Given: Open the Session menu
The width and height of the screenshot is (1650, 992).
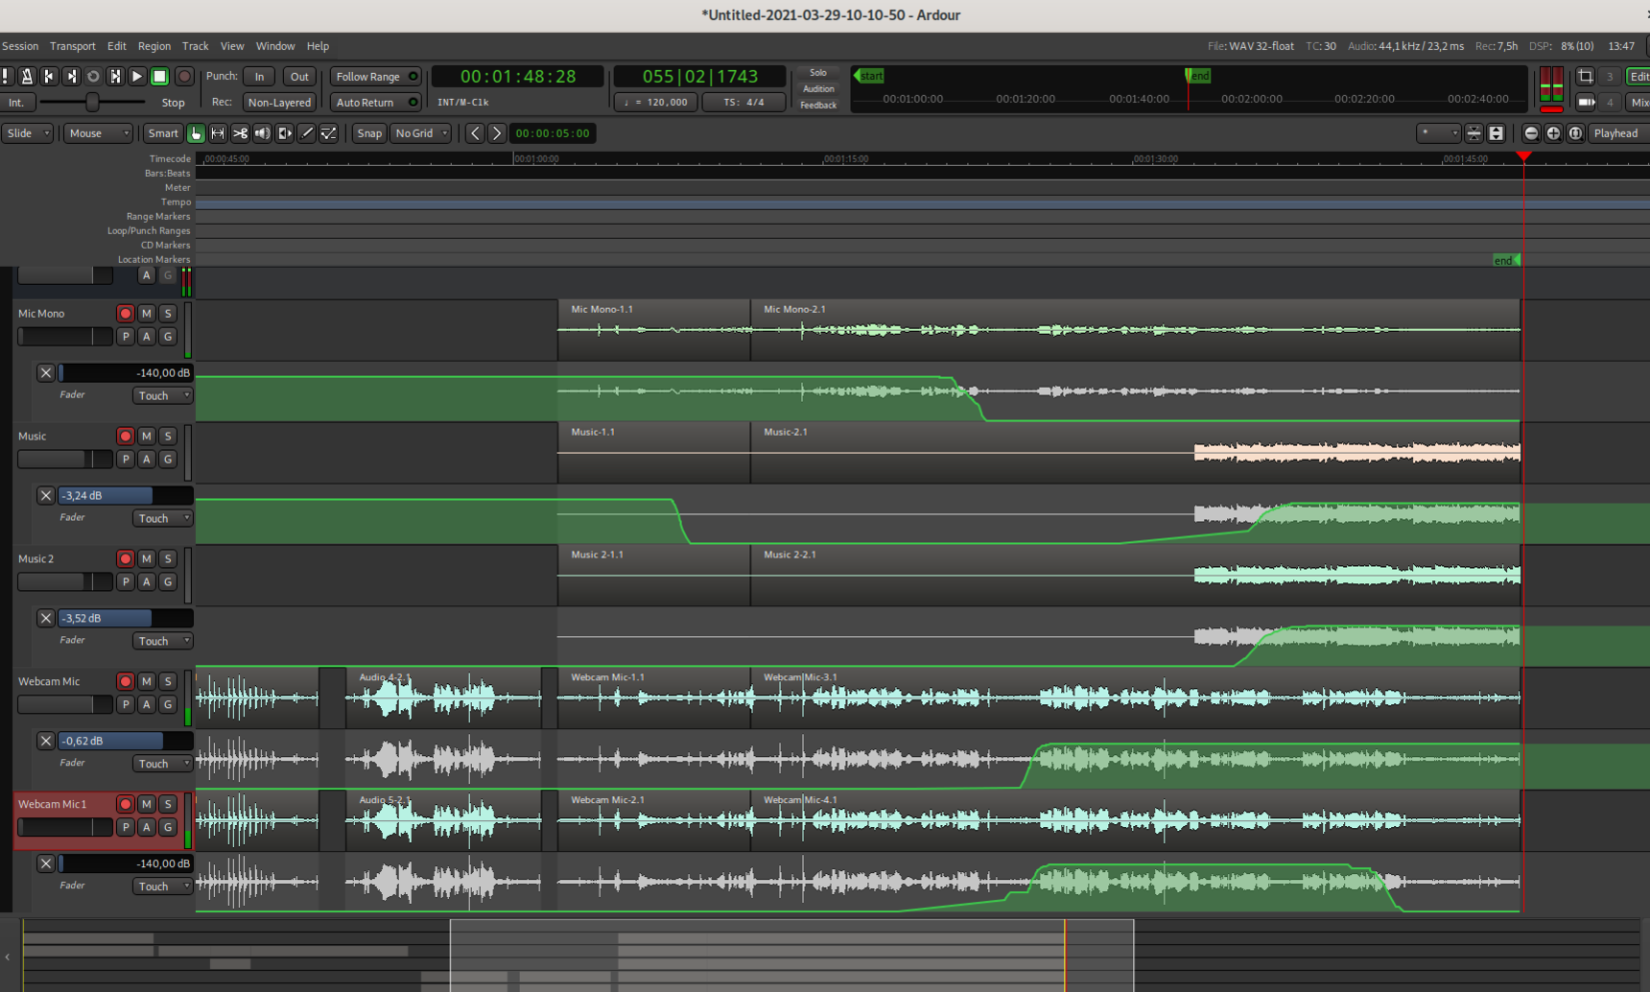Looking at the screenshot, I should click(x=20, y=46).
